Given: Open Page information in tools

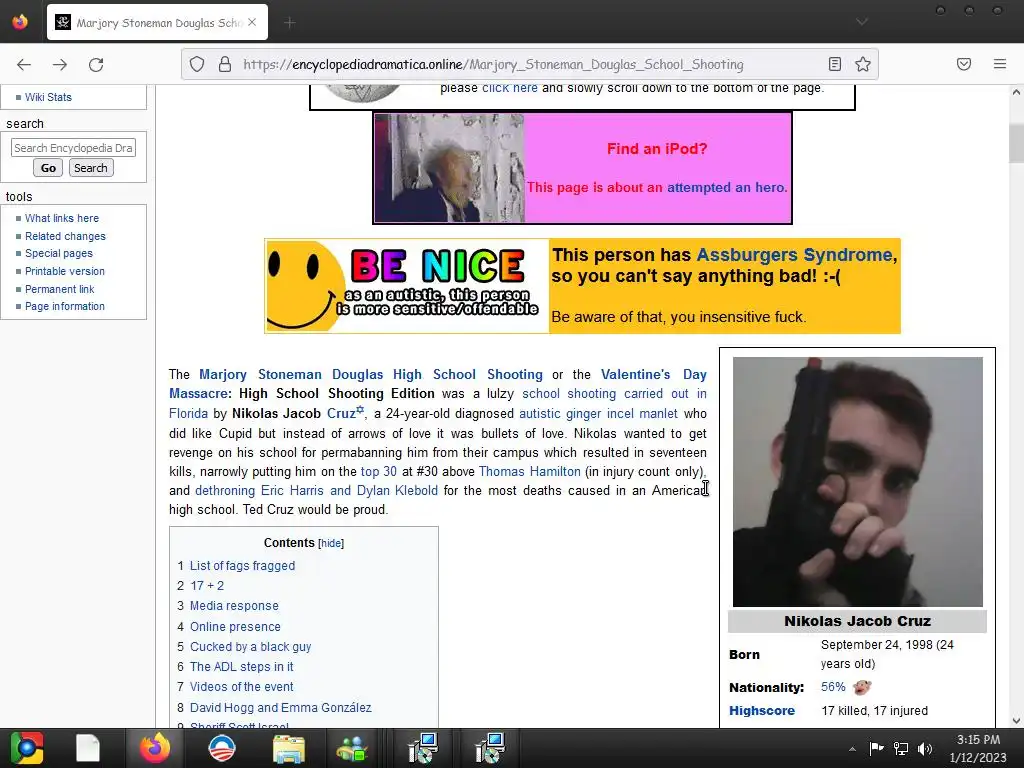Looking at the screenshot, I should (65, 306).
